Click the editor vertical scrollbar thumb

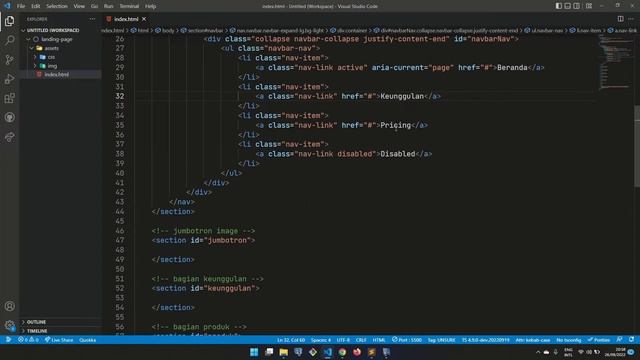[x=637, y=147]
